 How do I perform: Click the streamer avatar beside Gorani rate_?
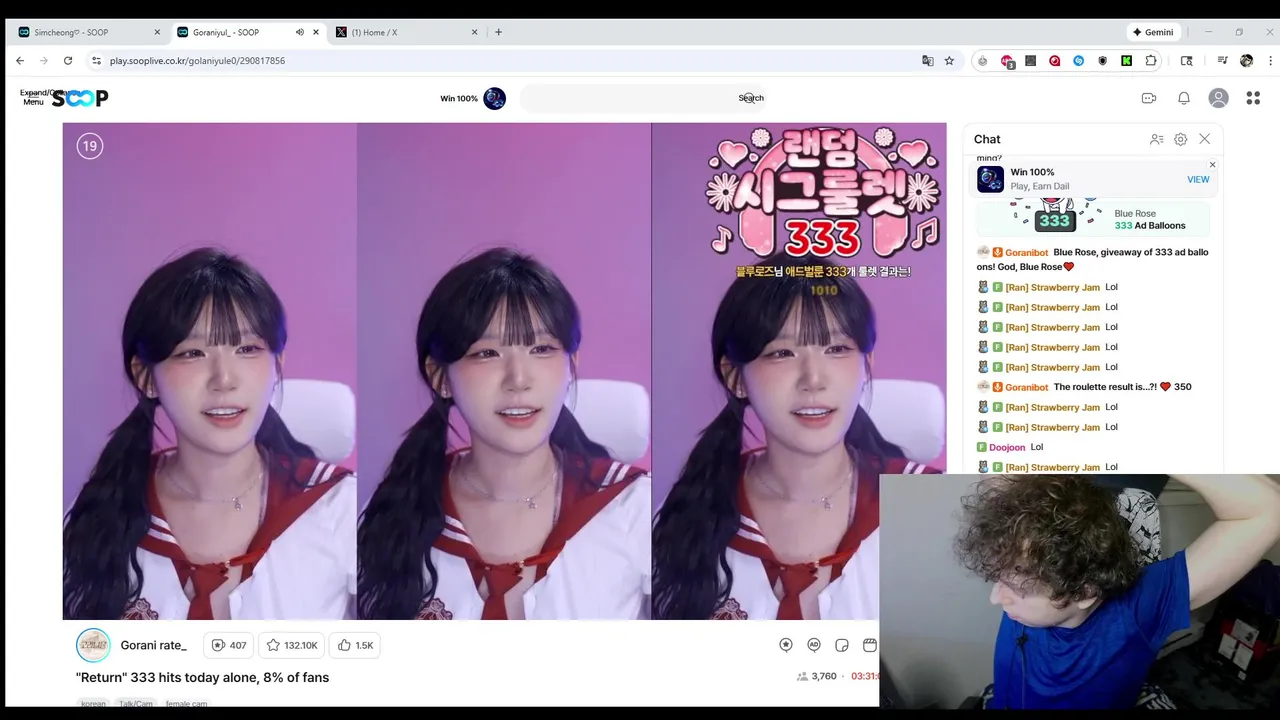tap(93, 645)
